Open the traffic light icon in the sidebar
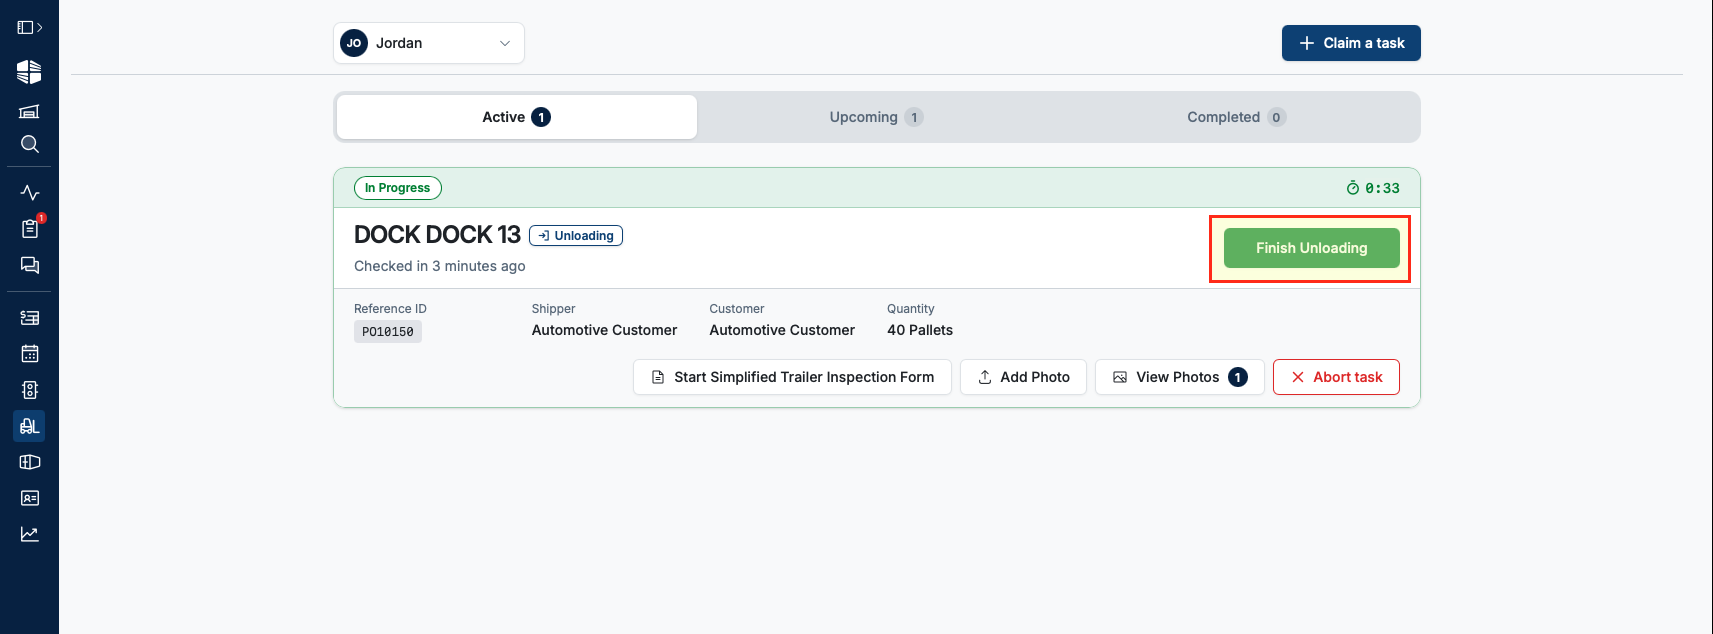Image resolution: width=1713 pixels, height=634 pixels. click(x=30, y=390)
